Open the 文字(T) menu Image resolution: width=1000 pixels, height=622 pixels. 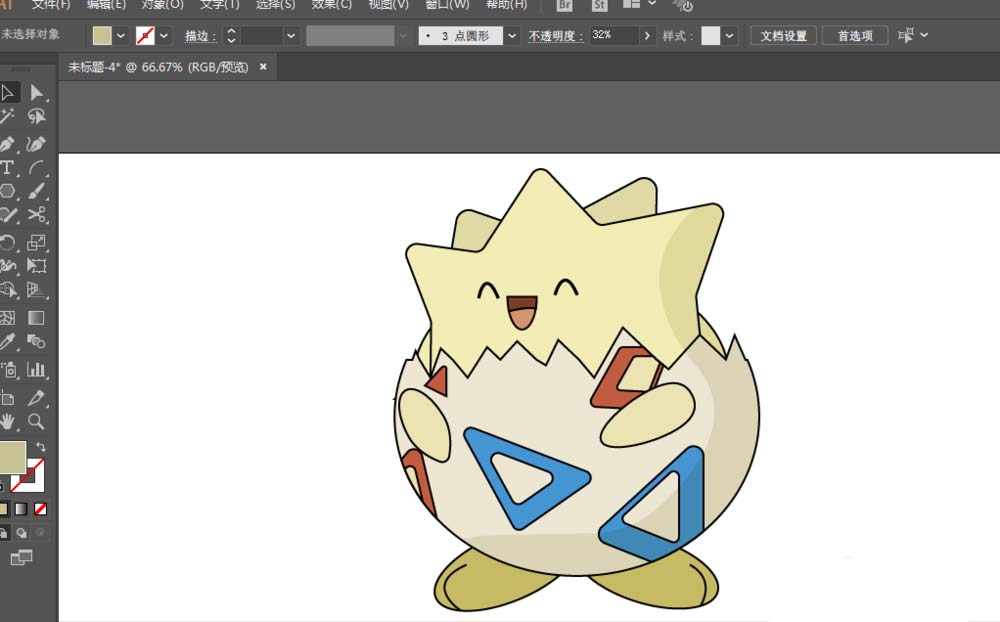pyautogui.click(x=220, y=4)
